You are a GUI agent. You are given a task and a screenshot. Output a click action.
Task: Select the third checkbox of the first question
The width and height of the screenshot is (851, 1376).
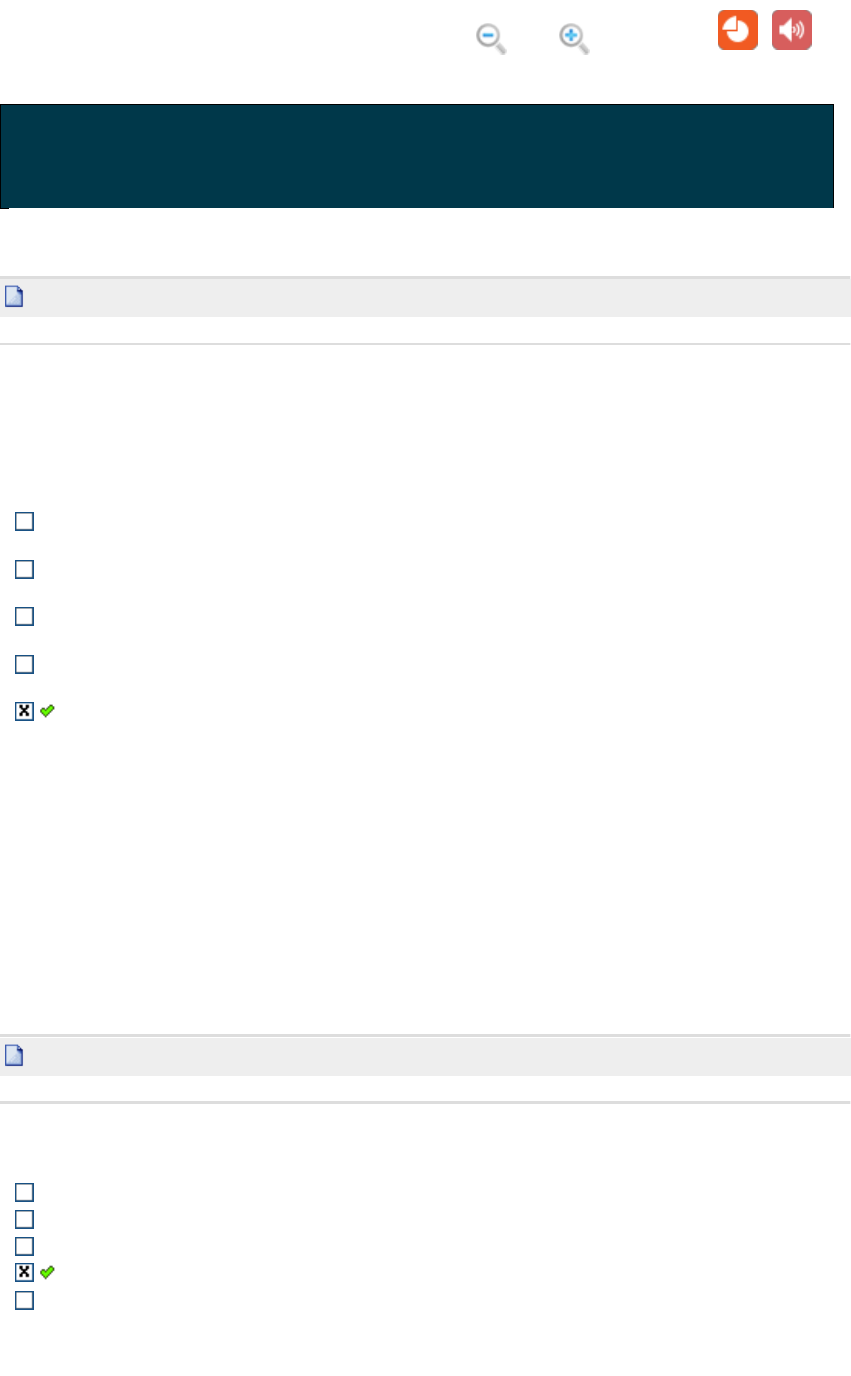tap(24, 616)
